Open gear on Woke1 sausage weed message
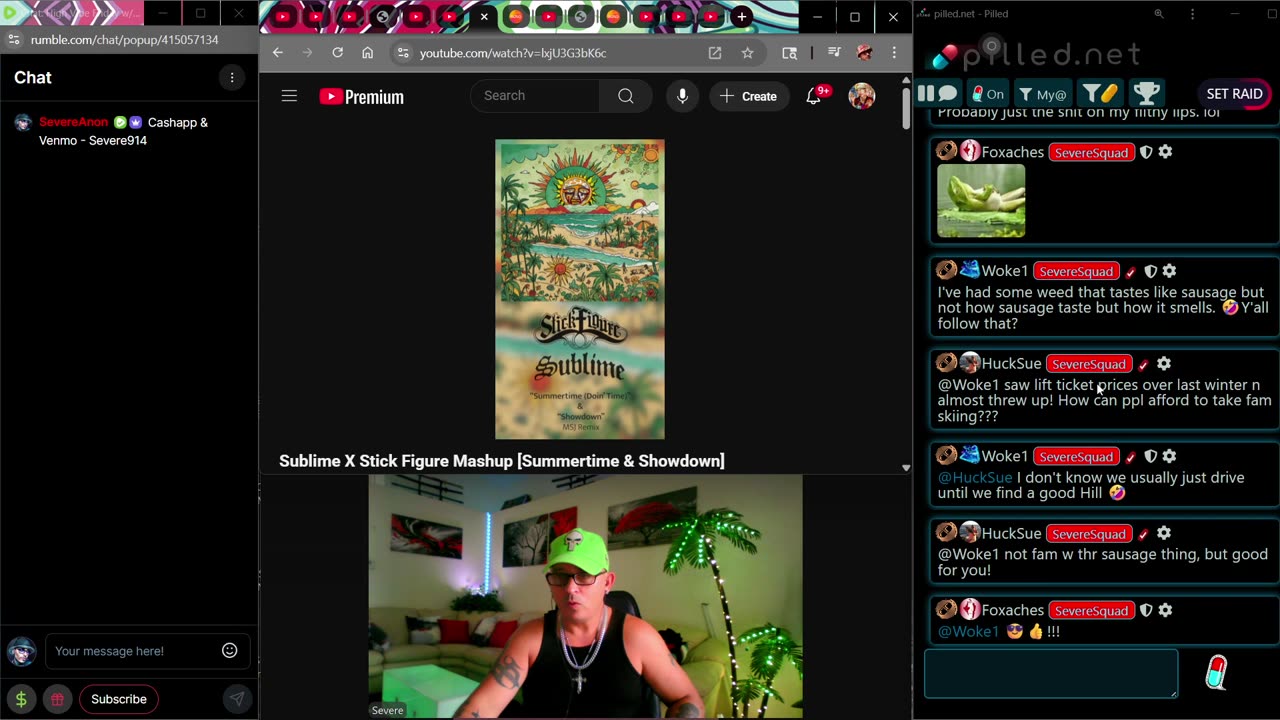This screenshot has height=720, width=1280. coord(1169,271)
